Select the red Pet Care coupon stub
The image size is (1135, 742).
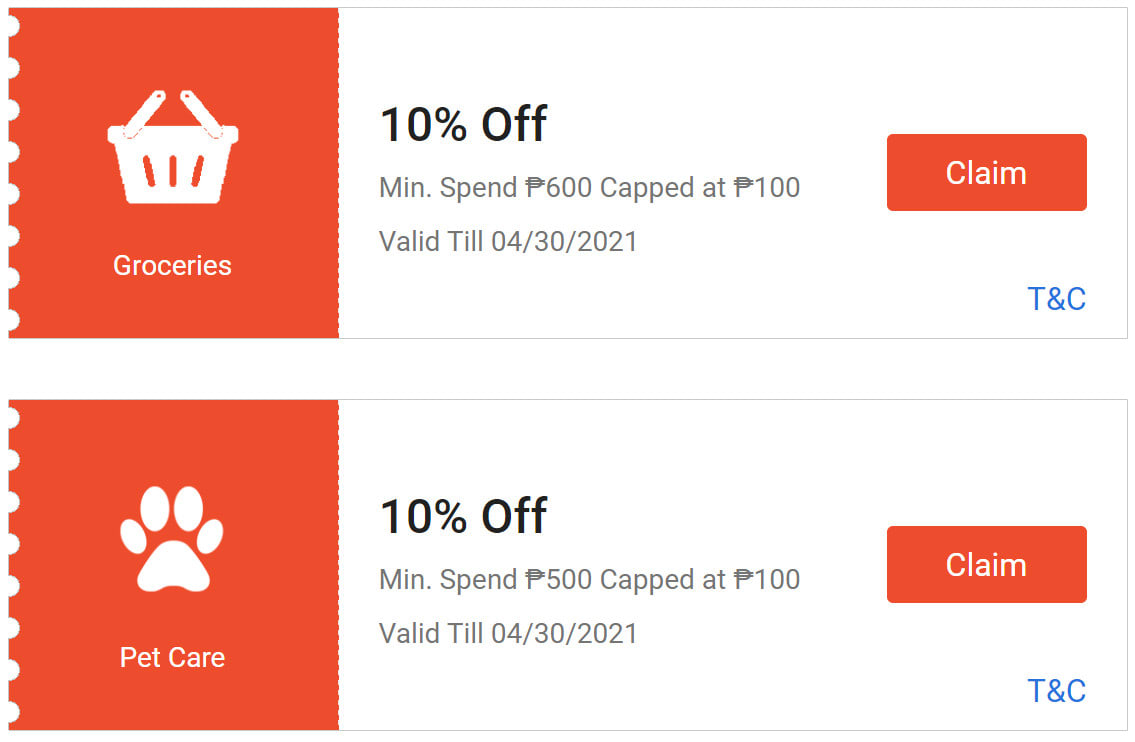click(172, 565)
